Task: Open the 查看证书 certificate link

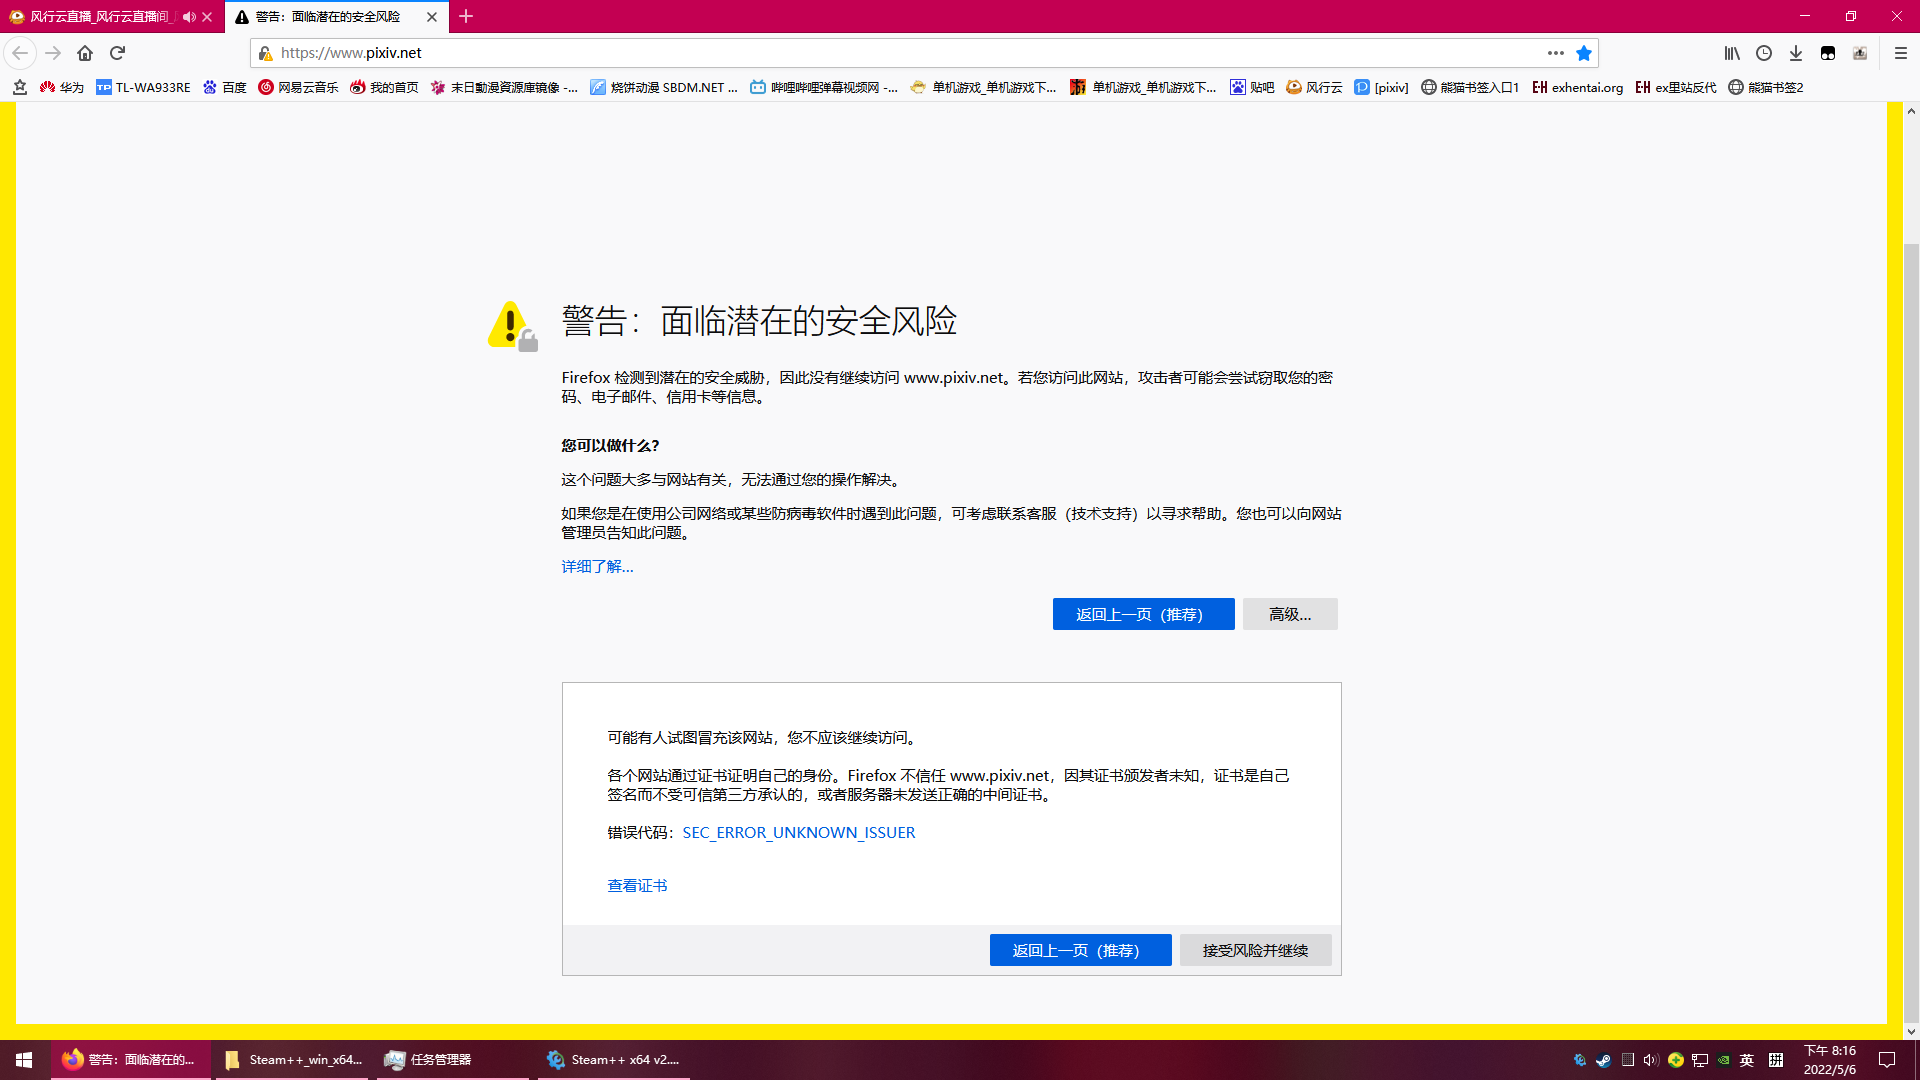Action: click(x=637, y=885)
